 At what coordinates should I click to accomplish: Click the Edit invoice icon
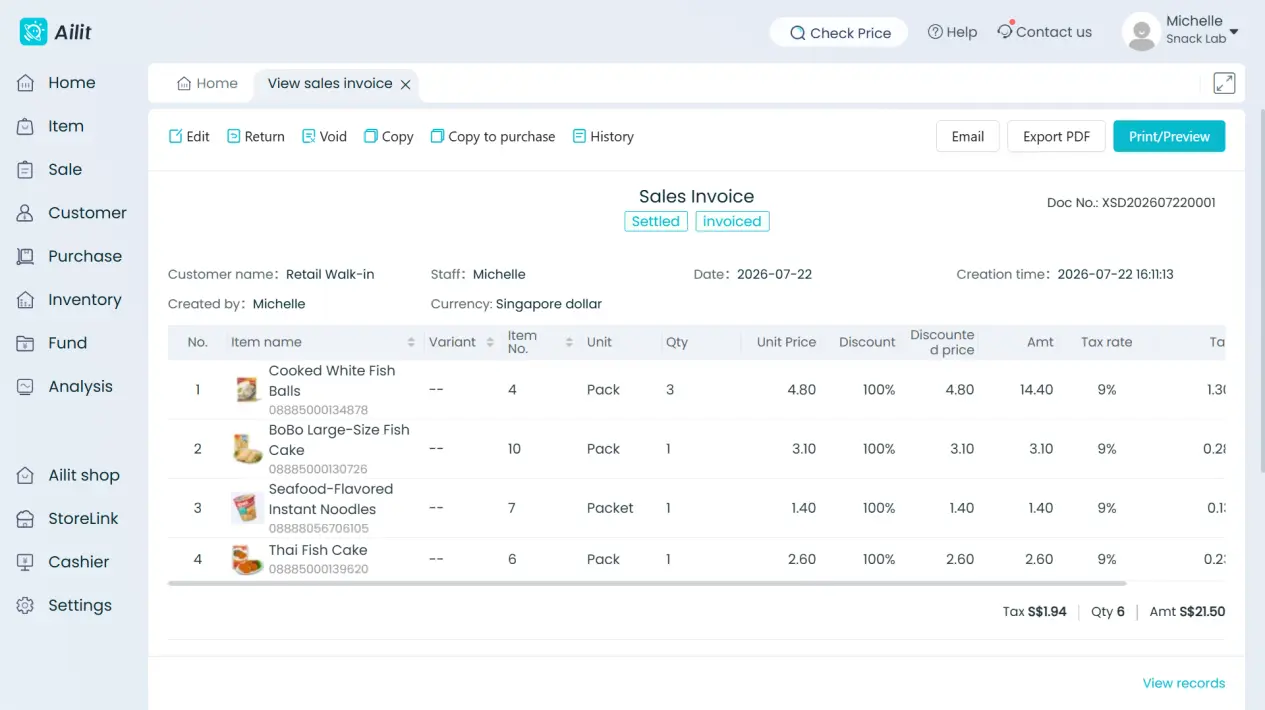(x=175, y=136)
